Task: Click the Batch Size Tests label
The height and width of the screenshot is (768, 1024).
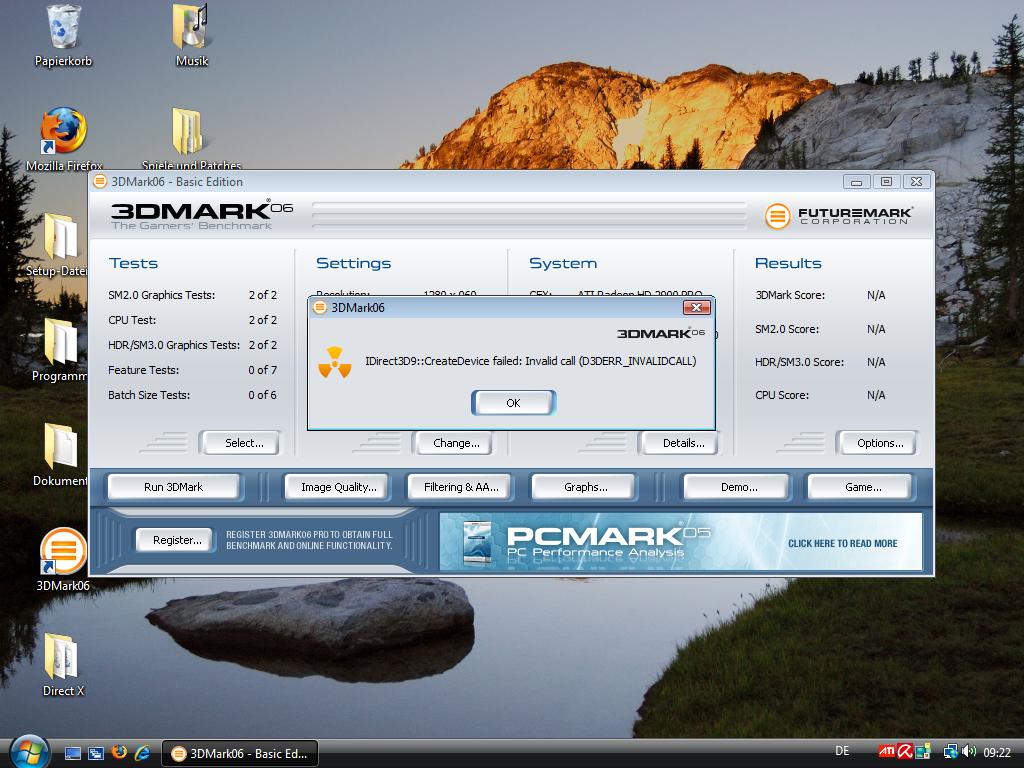Action: 149,395
